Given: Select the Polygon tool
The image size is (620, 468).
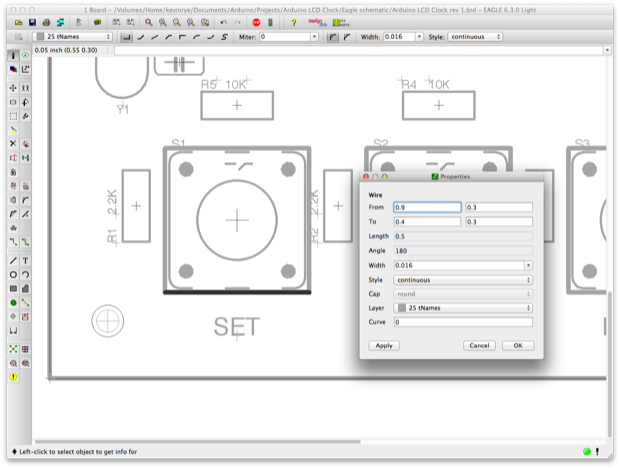Looking at the screenshot, I should [x=26, y=289].
